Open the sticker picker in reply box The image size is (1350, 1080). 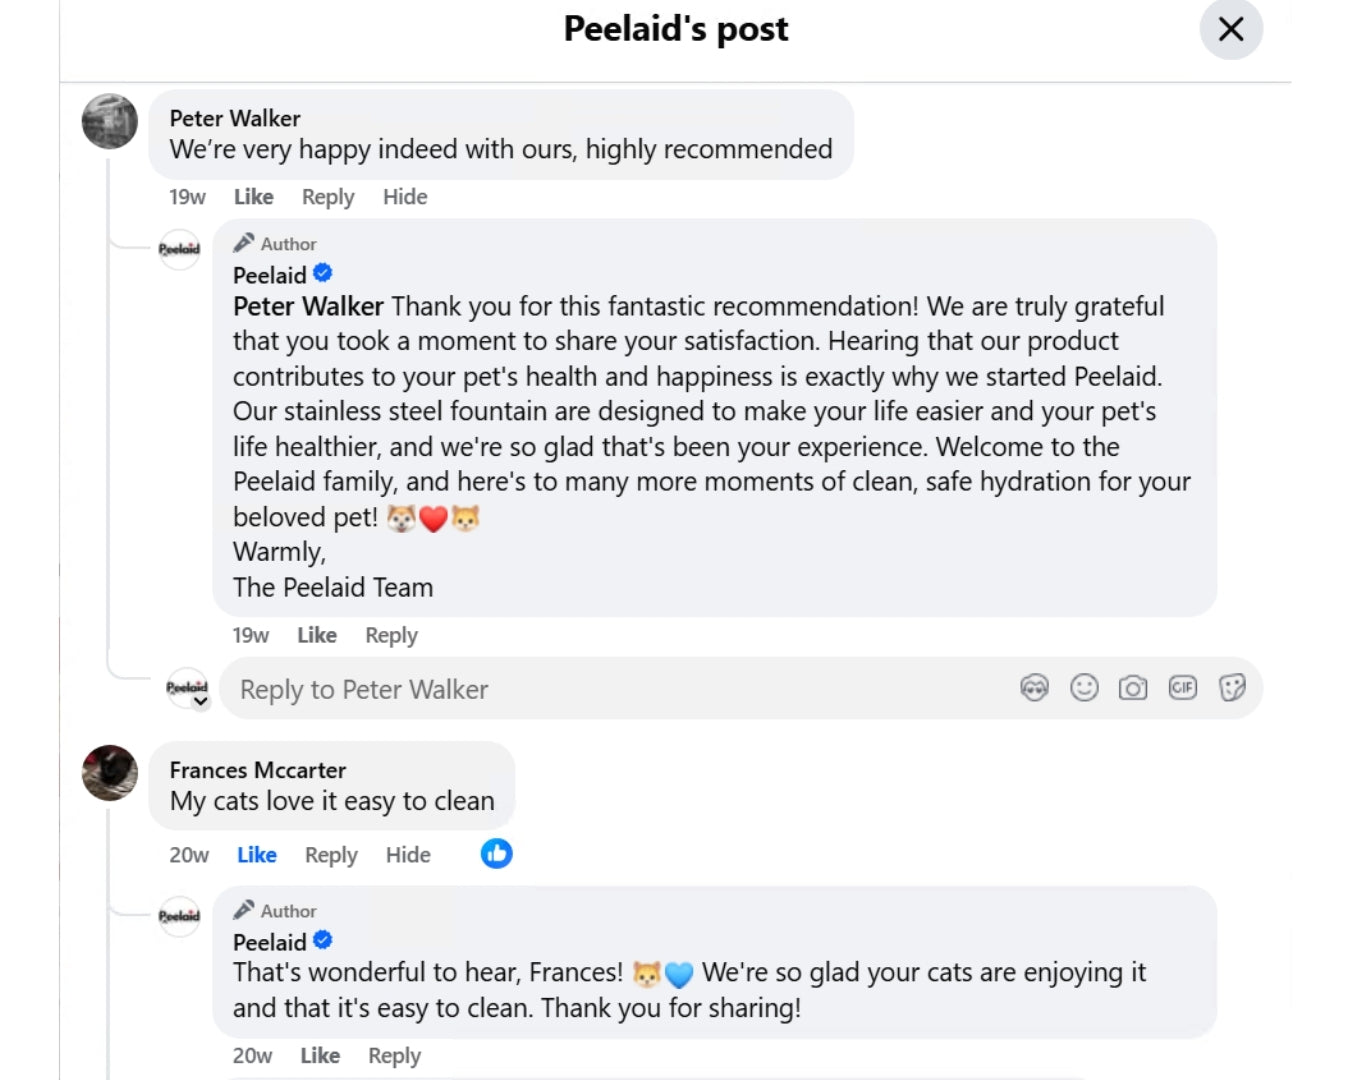coord(1232,688)
